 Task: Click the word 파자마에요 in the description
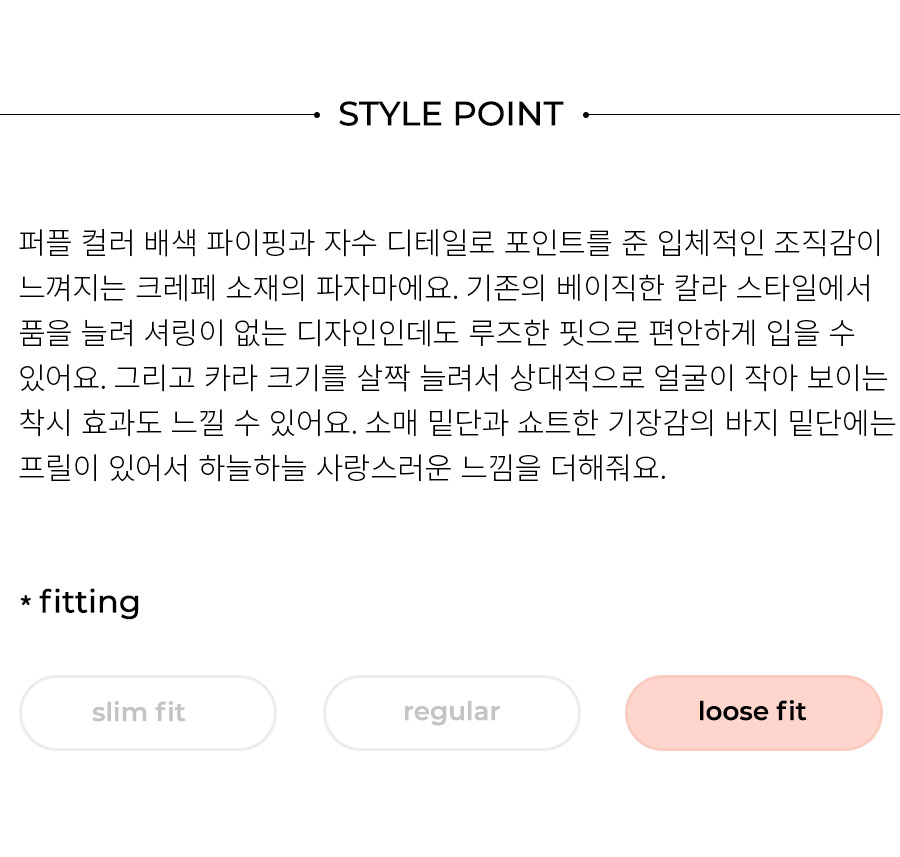click(x=387, y=287)
